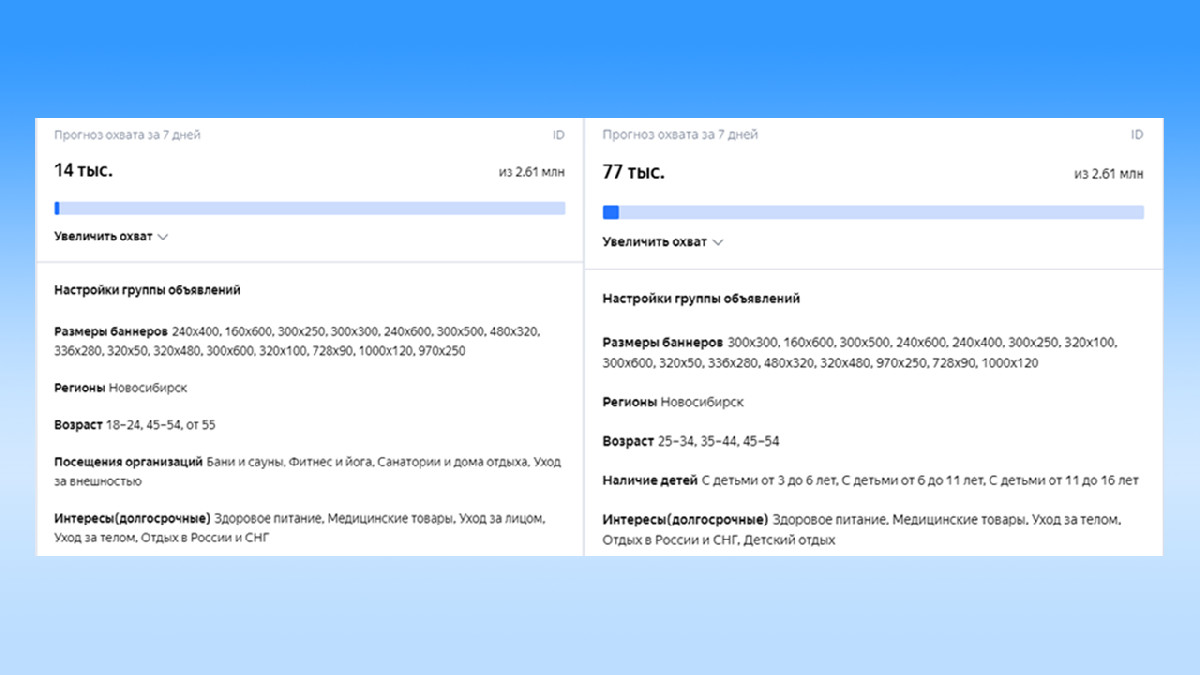1200x675 pixels.
Task: Click the reach progress bar under 14 тыс.
Action: (x=310, y=208)
